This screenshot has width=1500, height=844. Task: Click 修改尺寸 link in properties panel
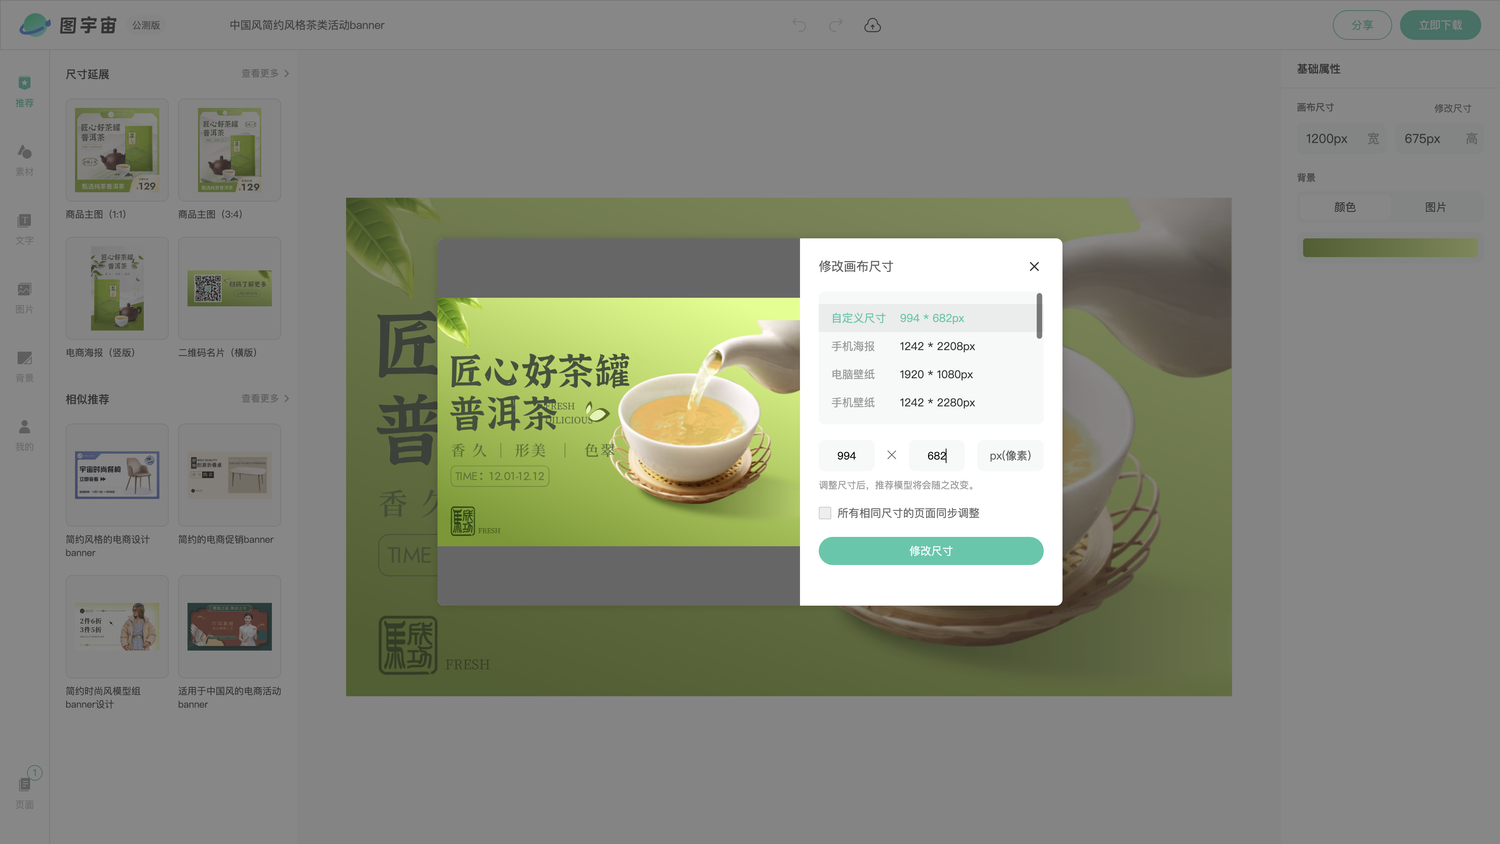tap(1452, 108)
